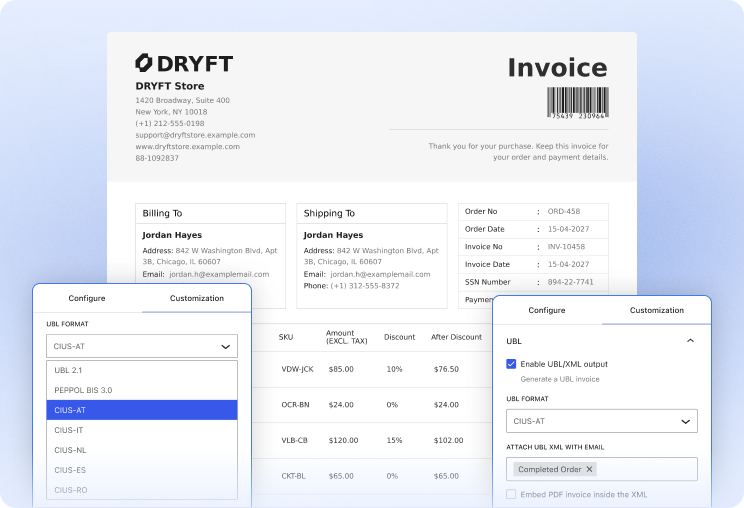Image resolution: width=744 pixels, height=508 pixels.
Task: Click the $102.00 after discount value
Action: pos(448,440)
